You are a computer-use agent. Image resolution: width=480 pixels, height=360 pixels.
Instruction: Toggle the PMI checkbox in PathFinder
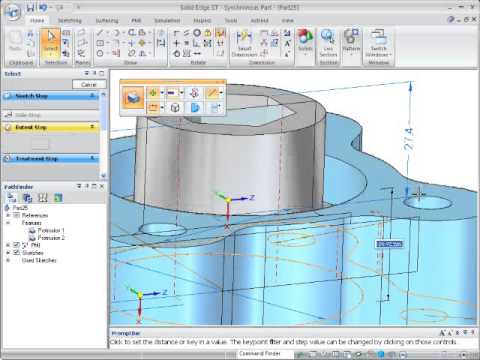[16, 245]
